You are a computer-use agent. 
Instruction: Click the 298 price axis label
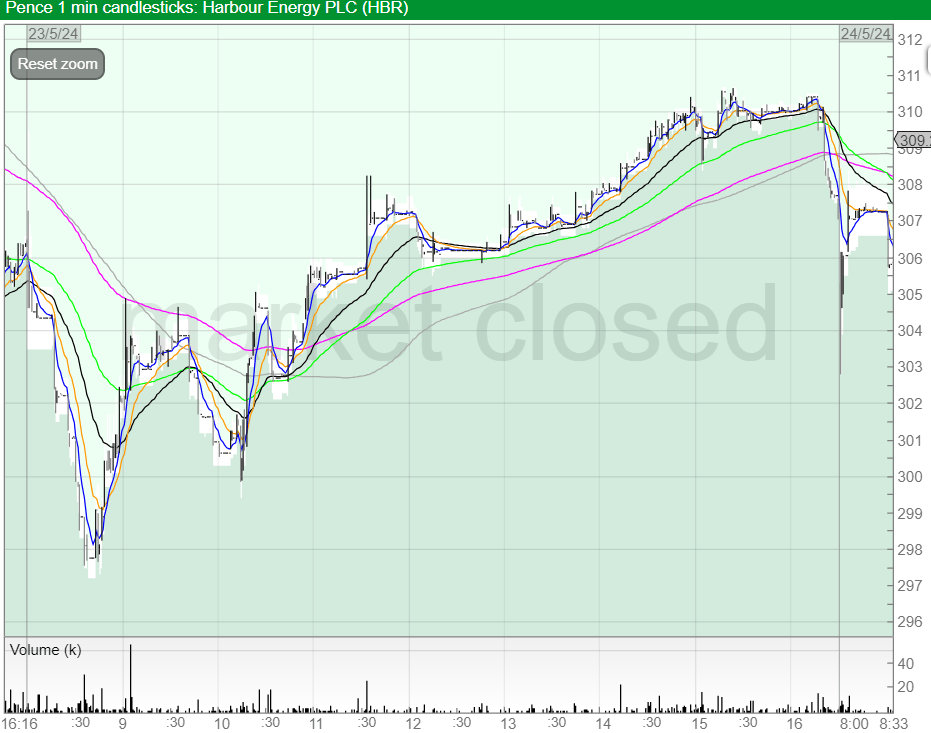pos(910,550)
